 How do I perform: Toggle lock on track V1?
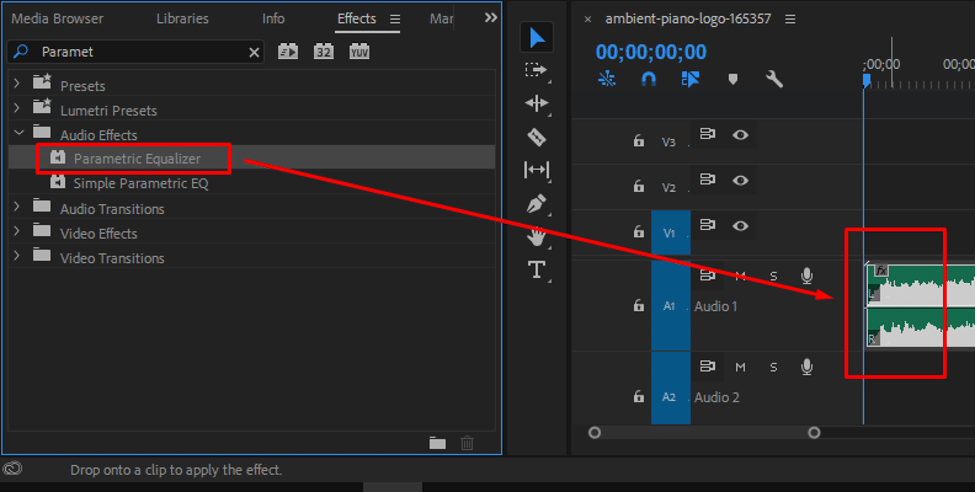point(639,231)
